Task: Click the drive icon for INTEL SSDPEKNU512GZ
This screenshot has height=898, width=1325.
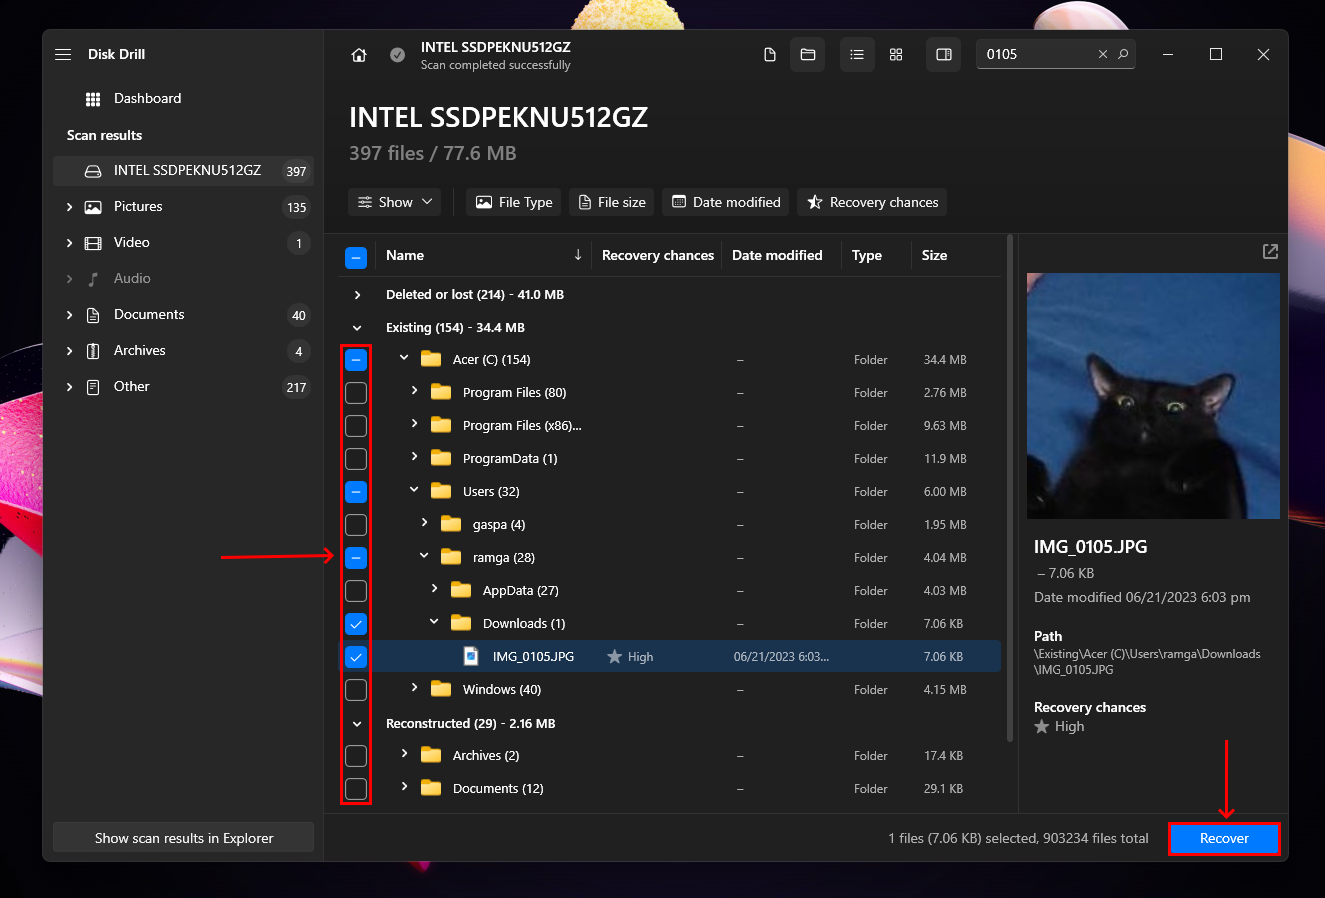Action: pos(93,171)
